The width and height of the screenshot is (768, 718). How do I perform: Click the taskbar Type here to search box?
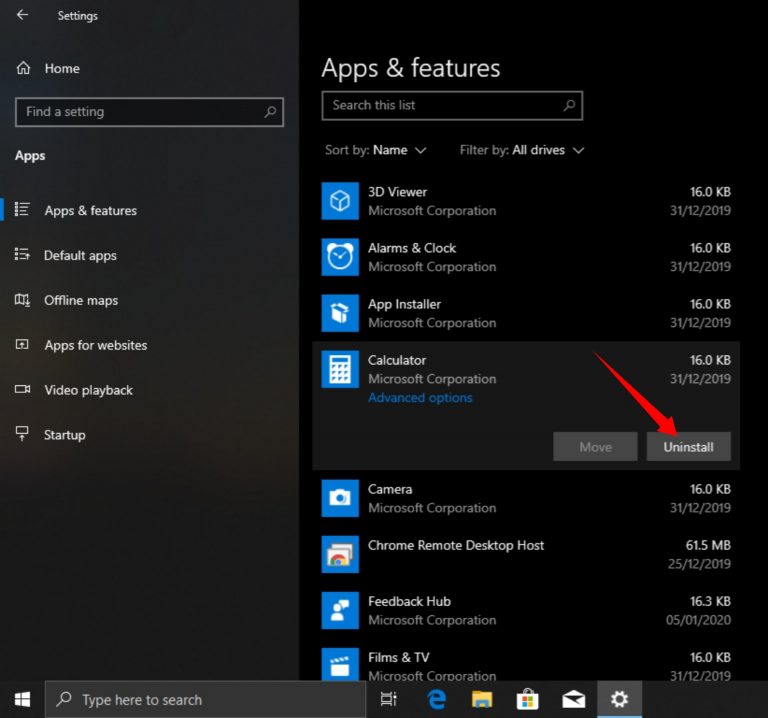point(206,699)
